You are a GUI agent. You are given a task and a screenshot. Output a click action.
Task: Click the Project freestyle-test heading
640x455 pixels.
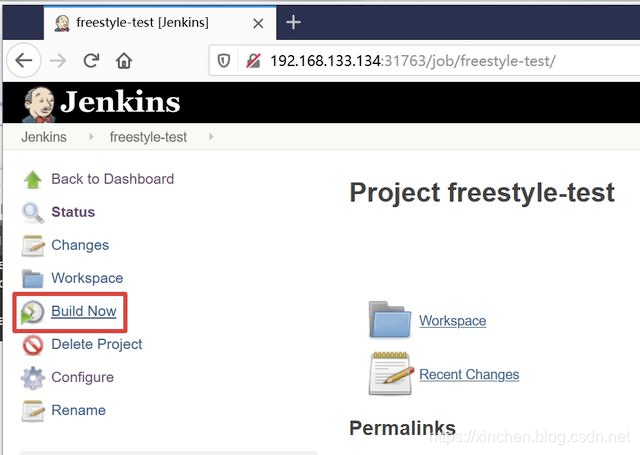(x=482, y=193)
